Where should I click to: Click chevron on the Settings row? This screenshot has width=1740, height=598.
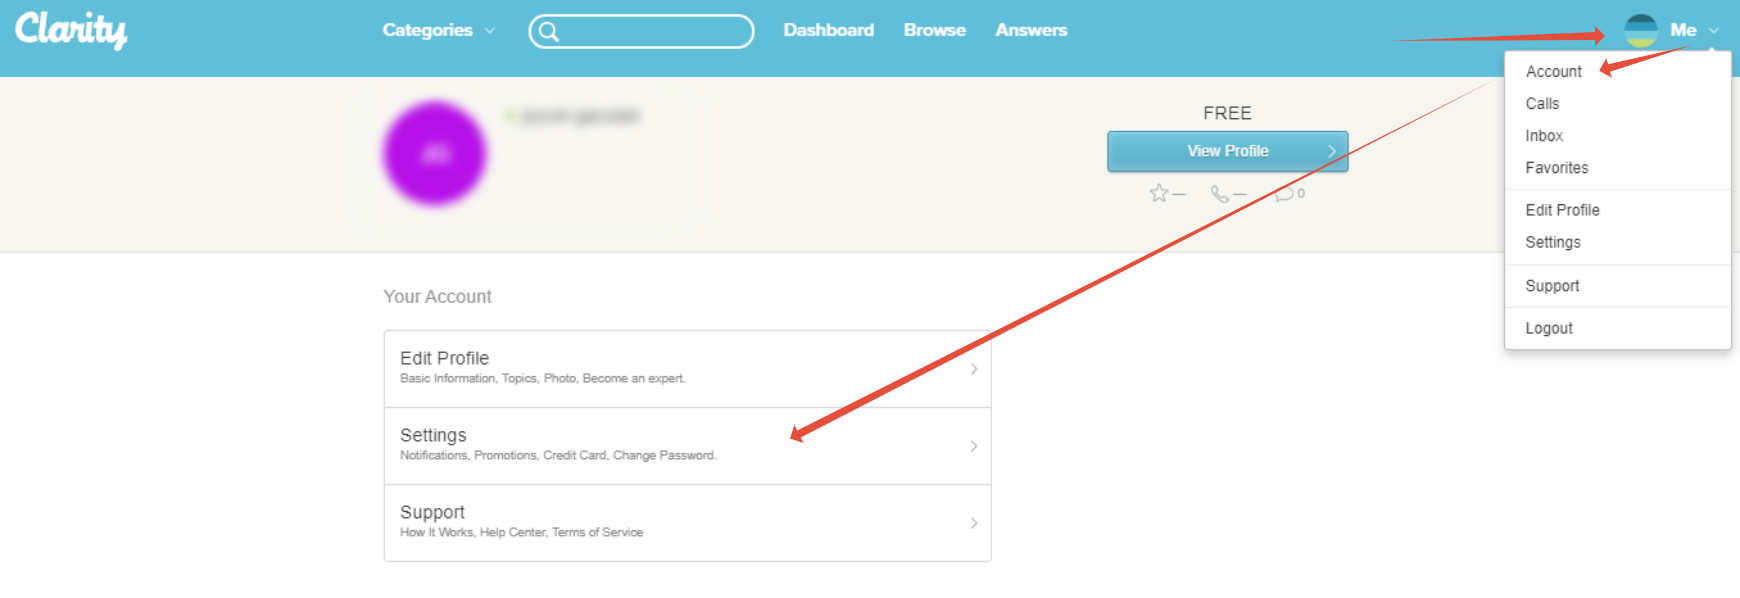[974, 446]
